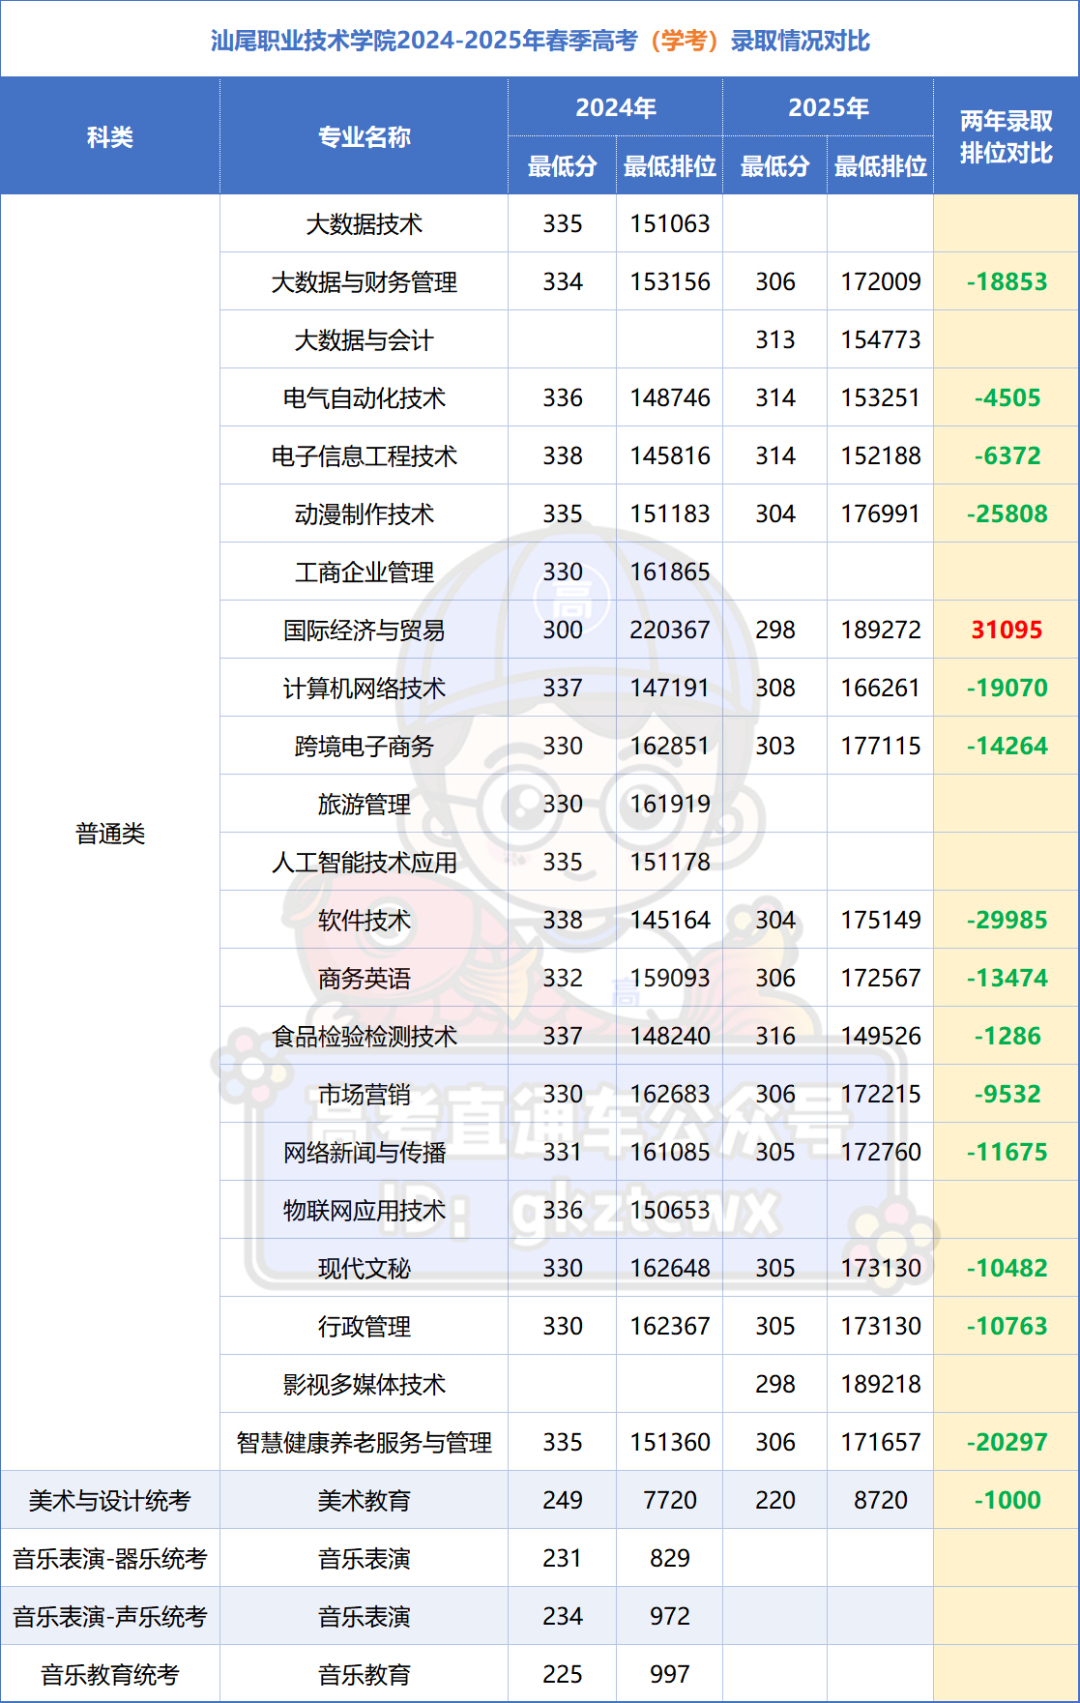Select the 专业名称 column header

364,137
